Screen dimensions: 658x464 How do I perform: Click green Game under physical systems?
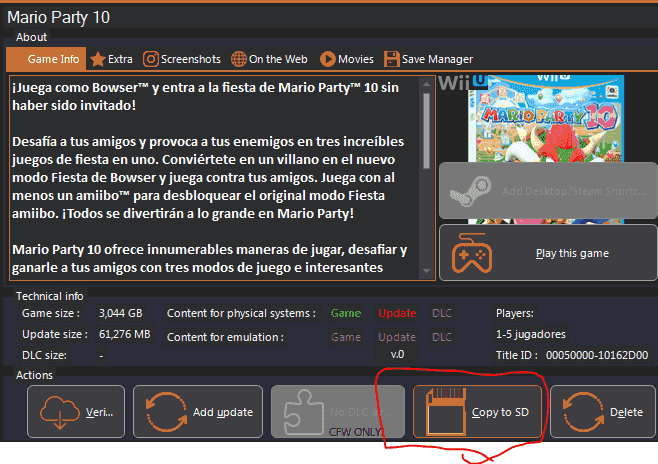point(346,313)
